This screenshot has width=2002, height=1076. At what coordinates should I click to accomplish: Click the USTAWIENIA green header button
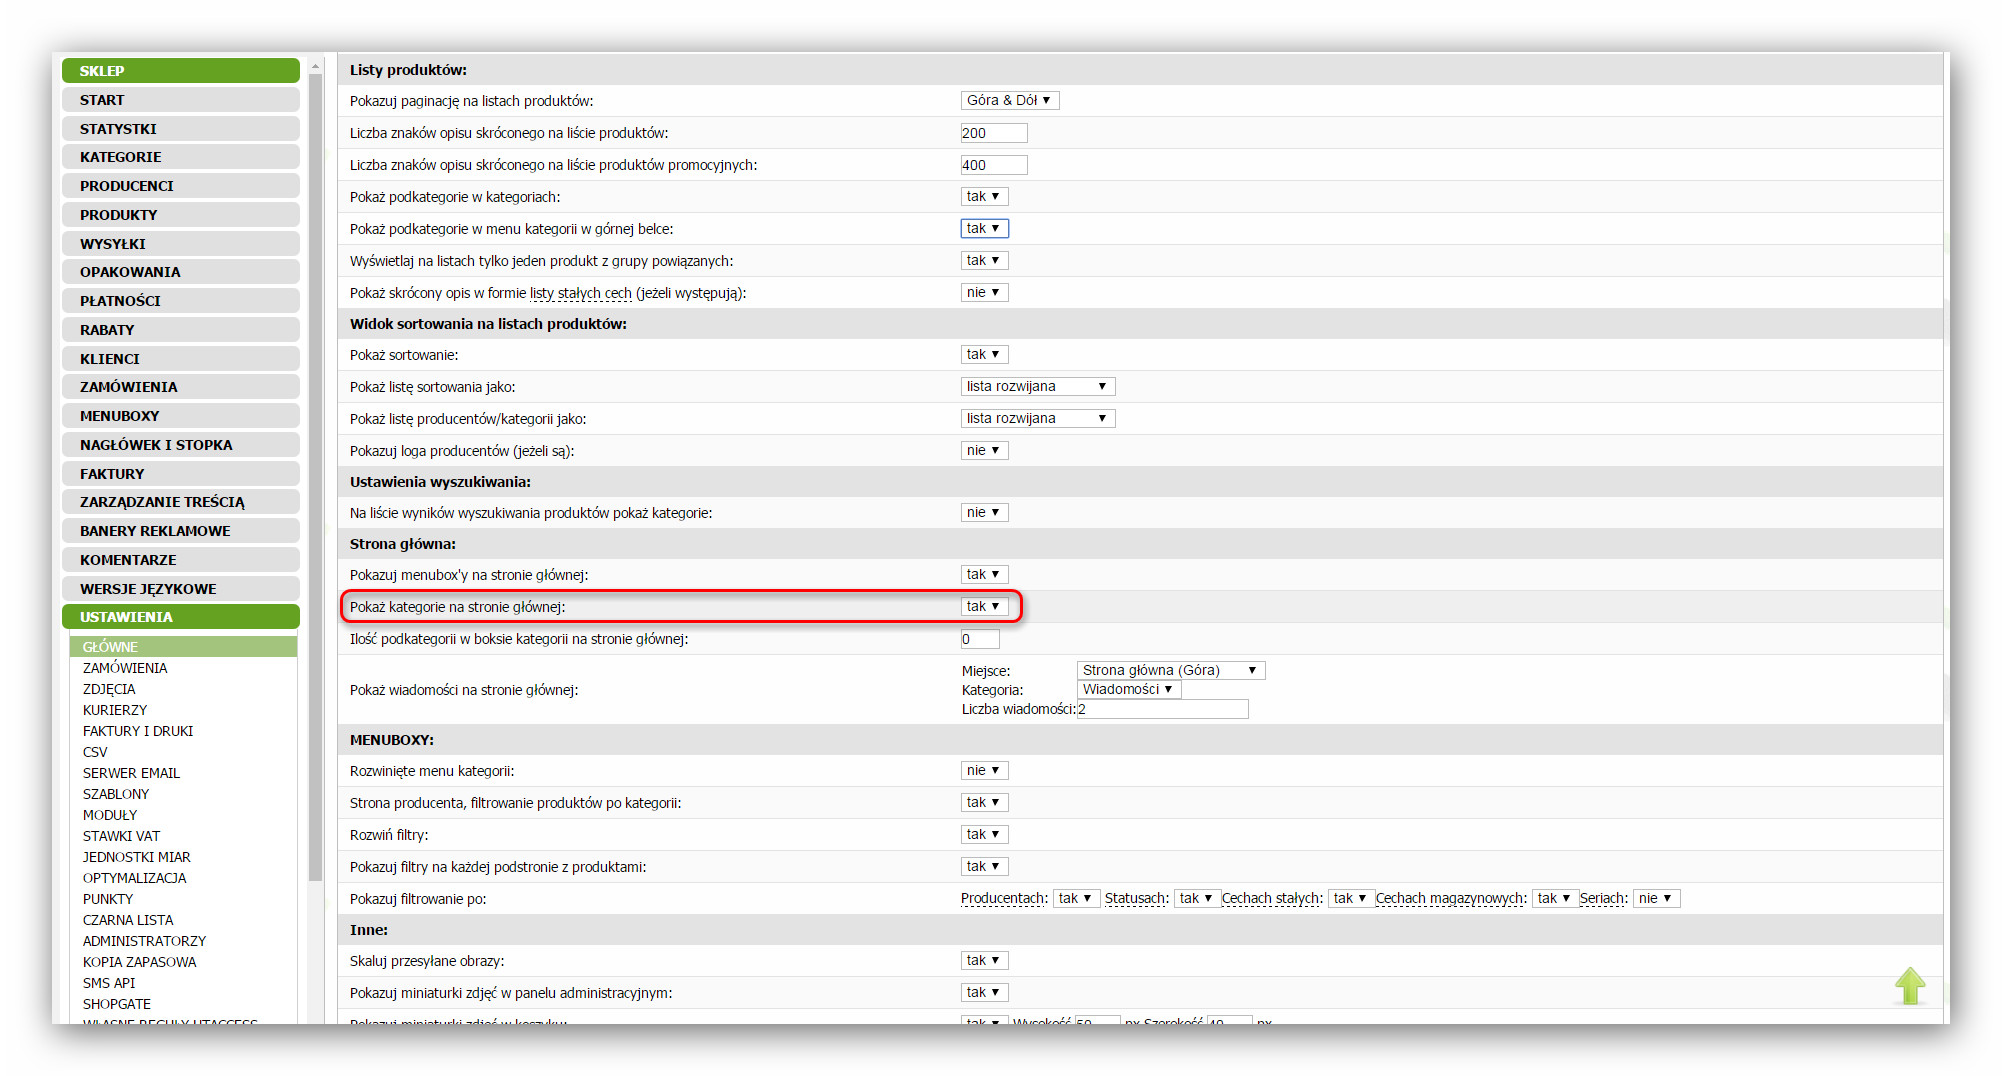pyautogui.click(x=181, y=617)
